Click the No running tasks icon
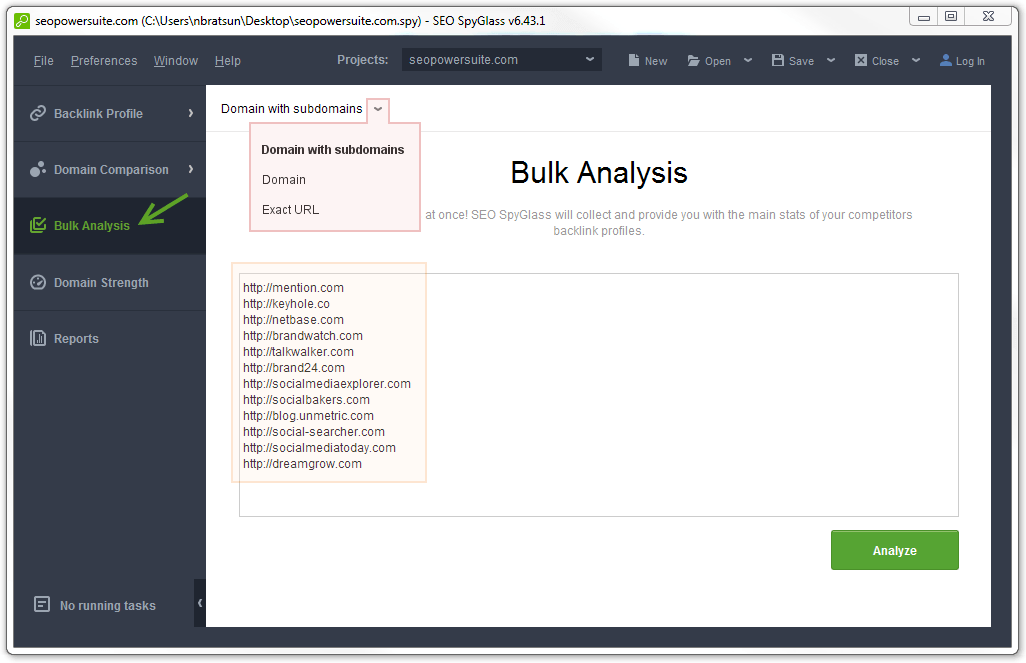This screenshot has width=1026, height=663. point(42,604)
